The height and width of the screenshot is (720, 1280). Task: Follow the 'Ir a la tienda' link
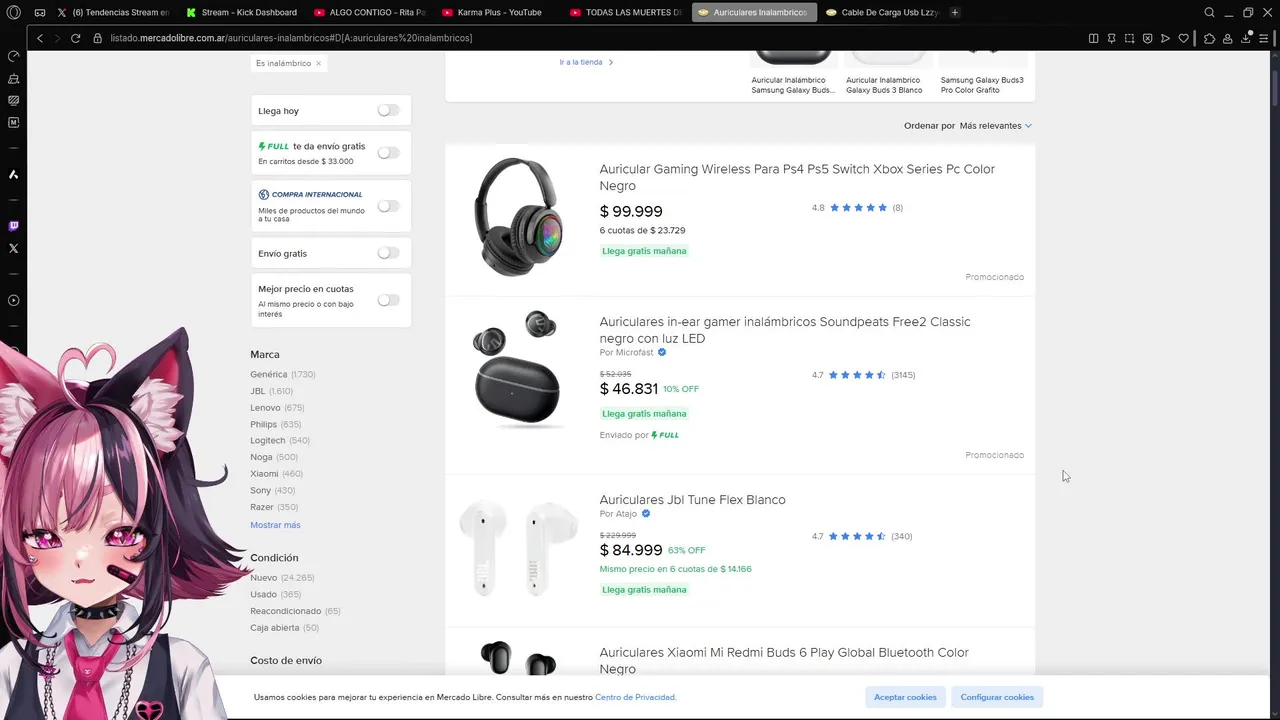pos(586,62)
